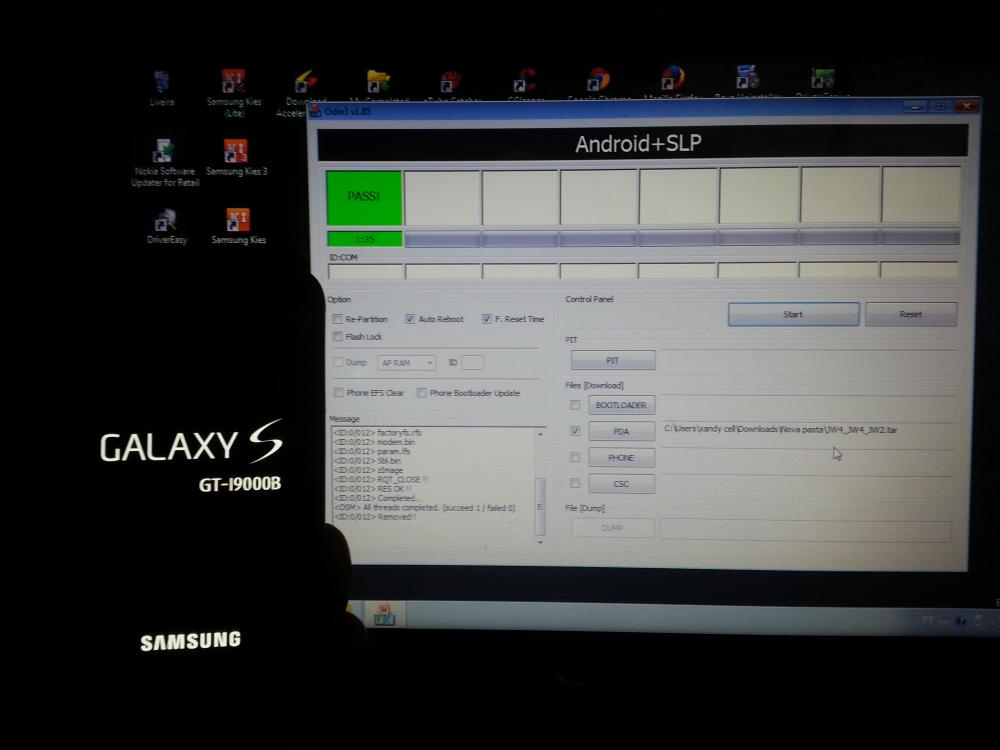Click the message log scroll-down arrow
Image resolution: width=1000 pixels, height=750 pixels.
[x=540, y=542]
